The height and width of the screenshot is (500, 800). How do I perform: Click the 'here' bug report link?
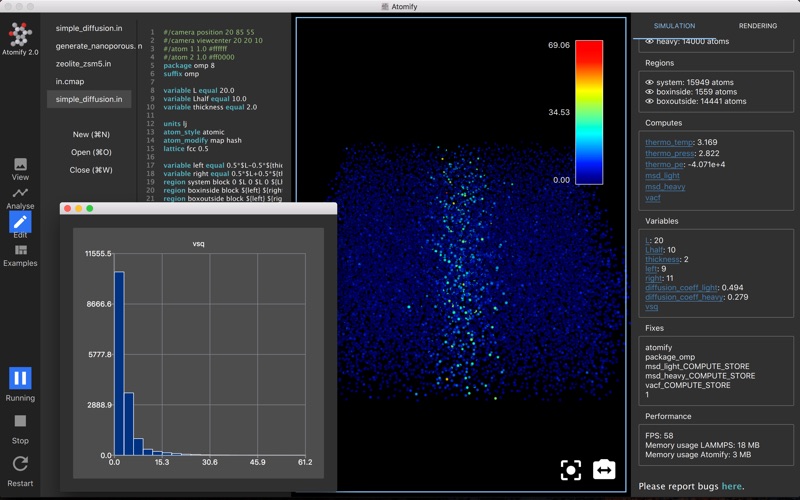[x=732, y=487]
